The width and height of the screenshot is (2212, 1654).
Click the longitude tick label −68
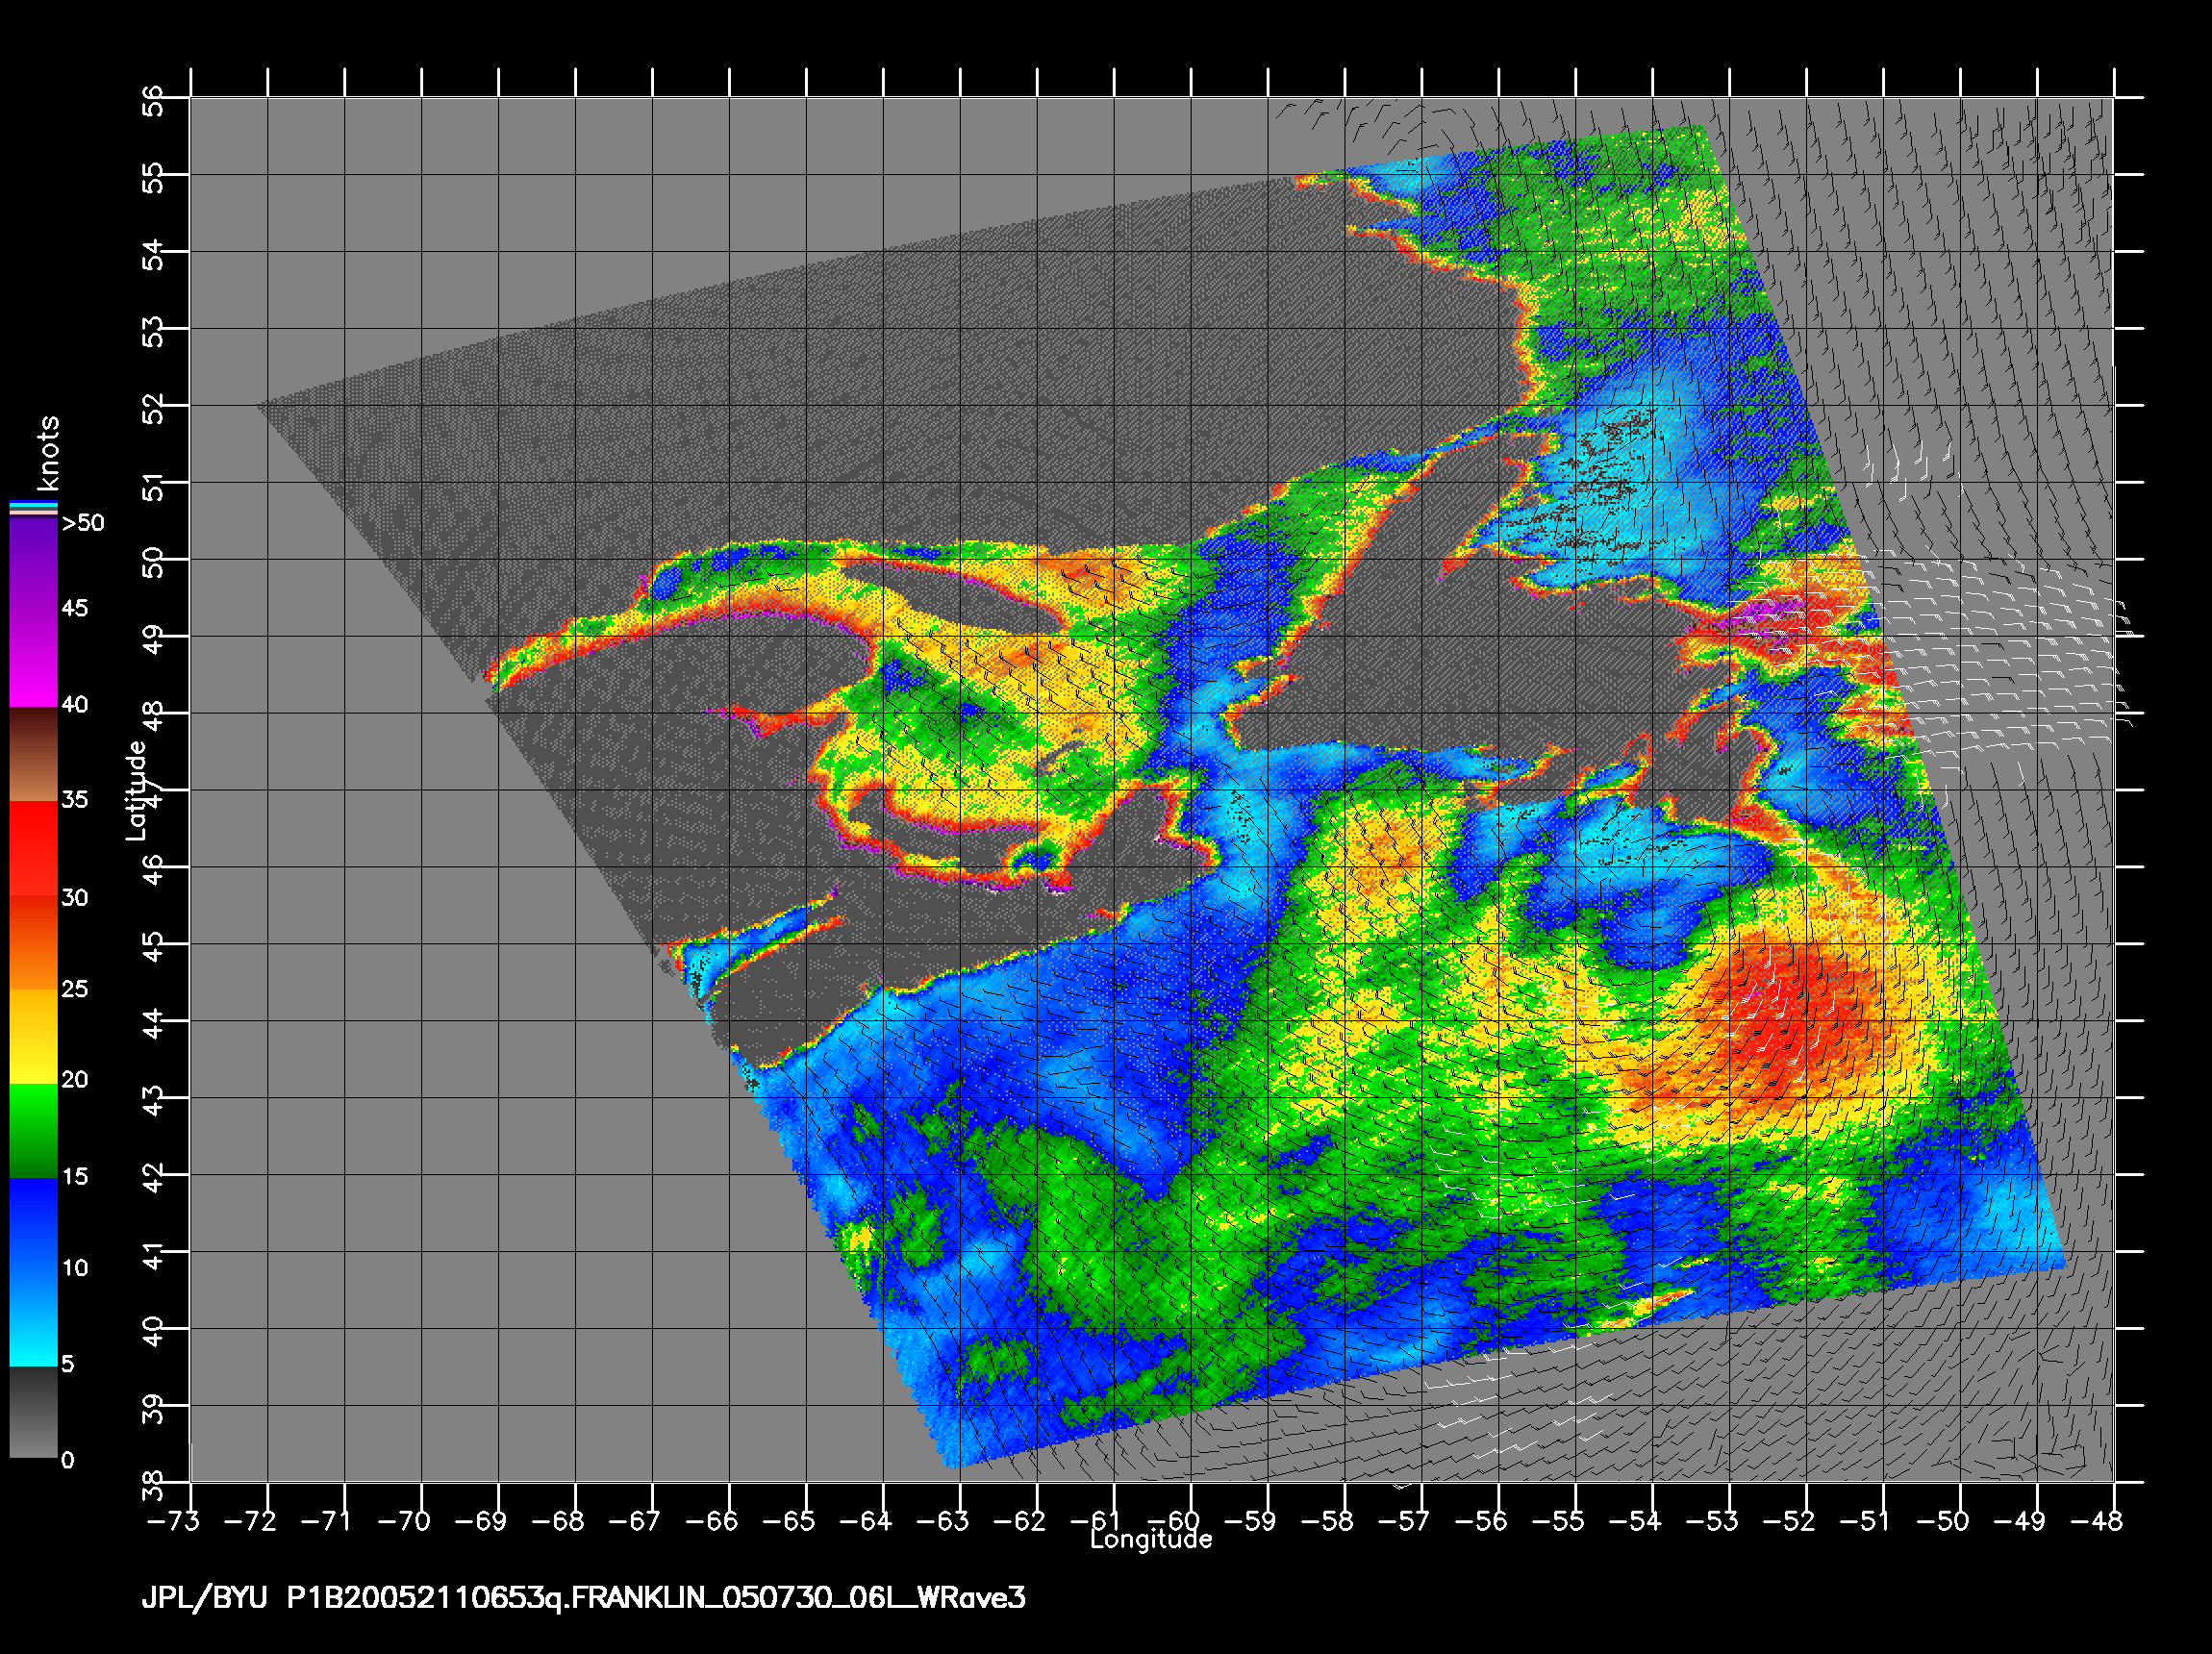559,1522
